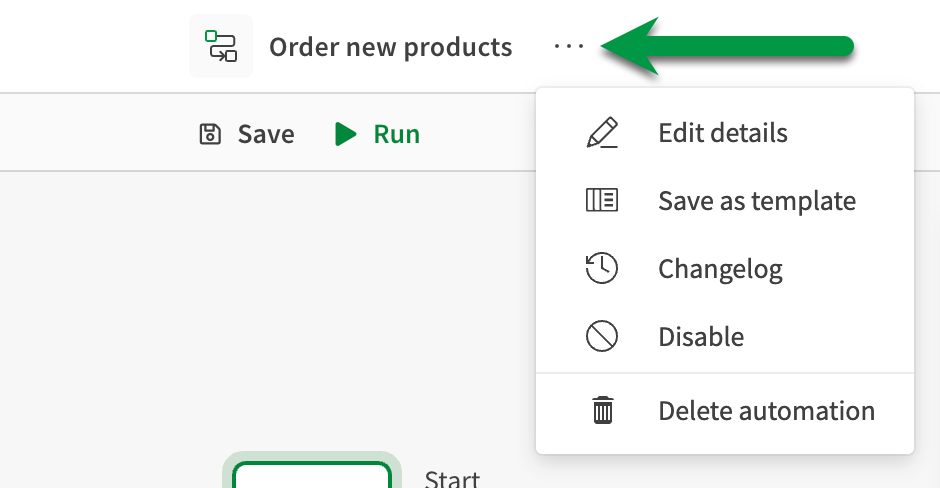
Task: Click the Changelog clock history icon
Action: [x=602, y=268]
